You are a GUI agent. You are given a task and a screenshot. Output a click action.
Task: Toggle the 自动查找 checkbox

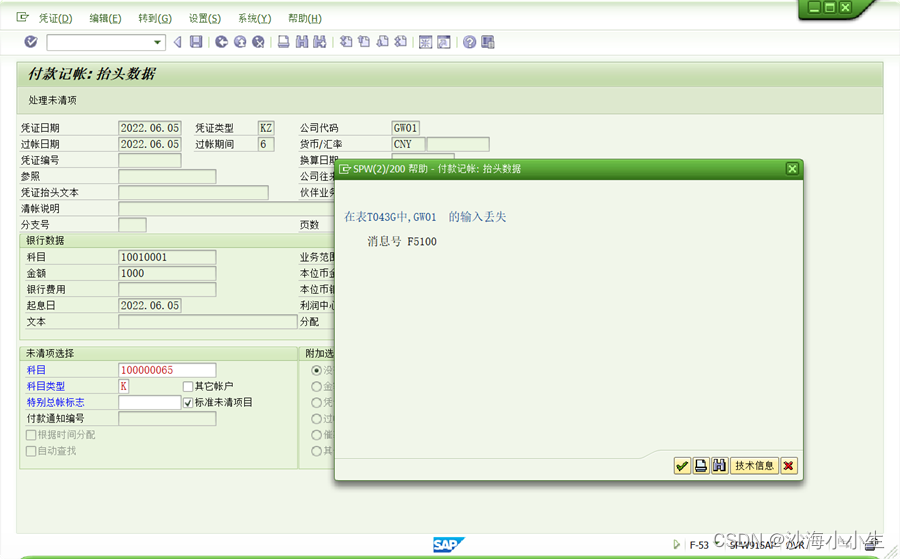(x=31, y=451)
